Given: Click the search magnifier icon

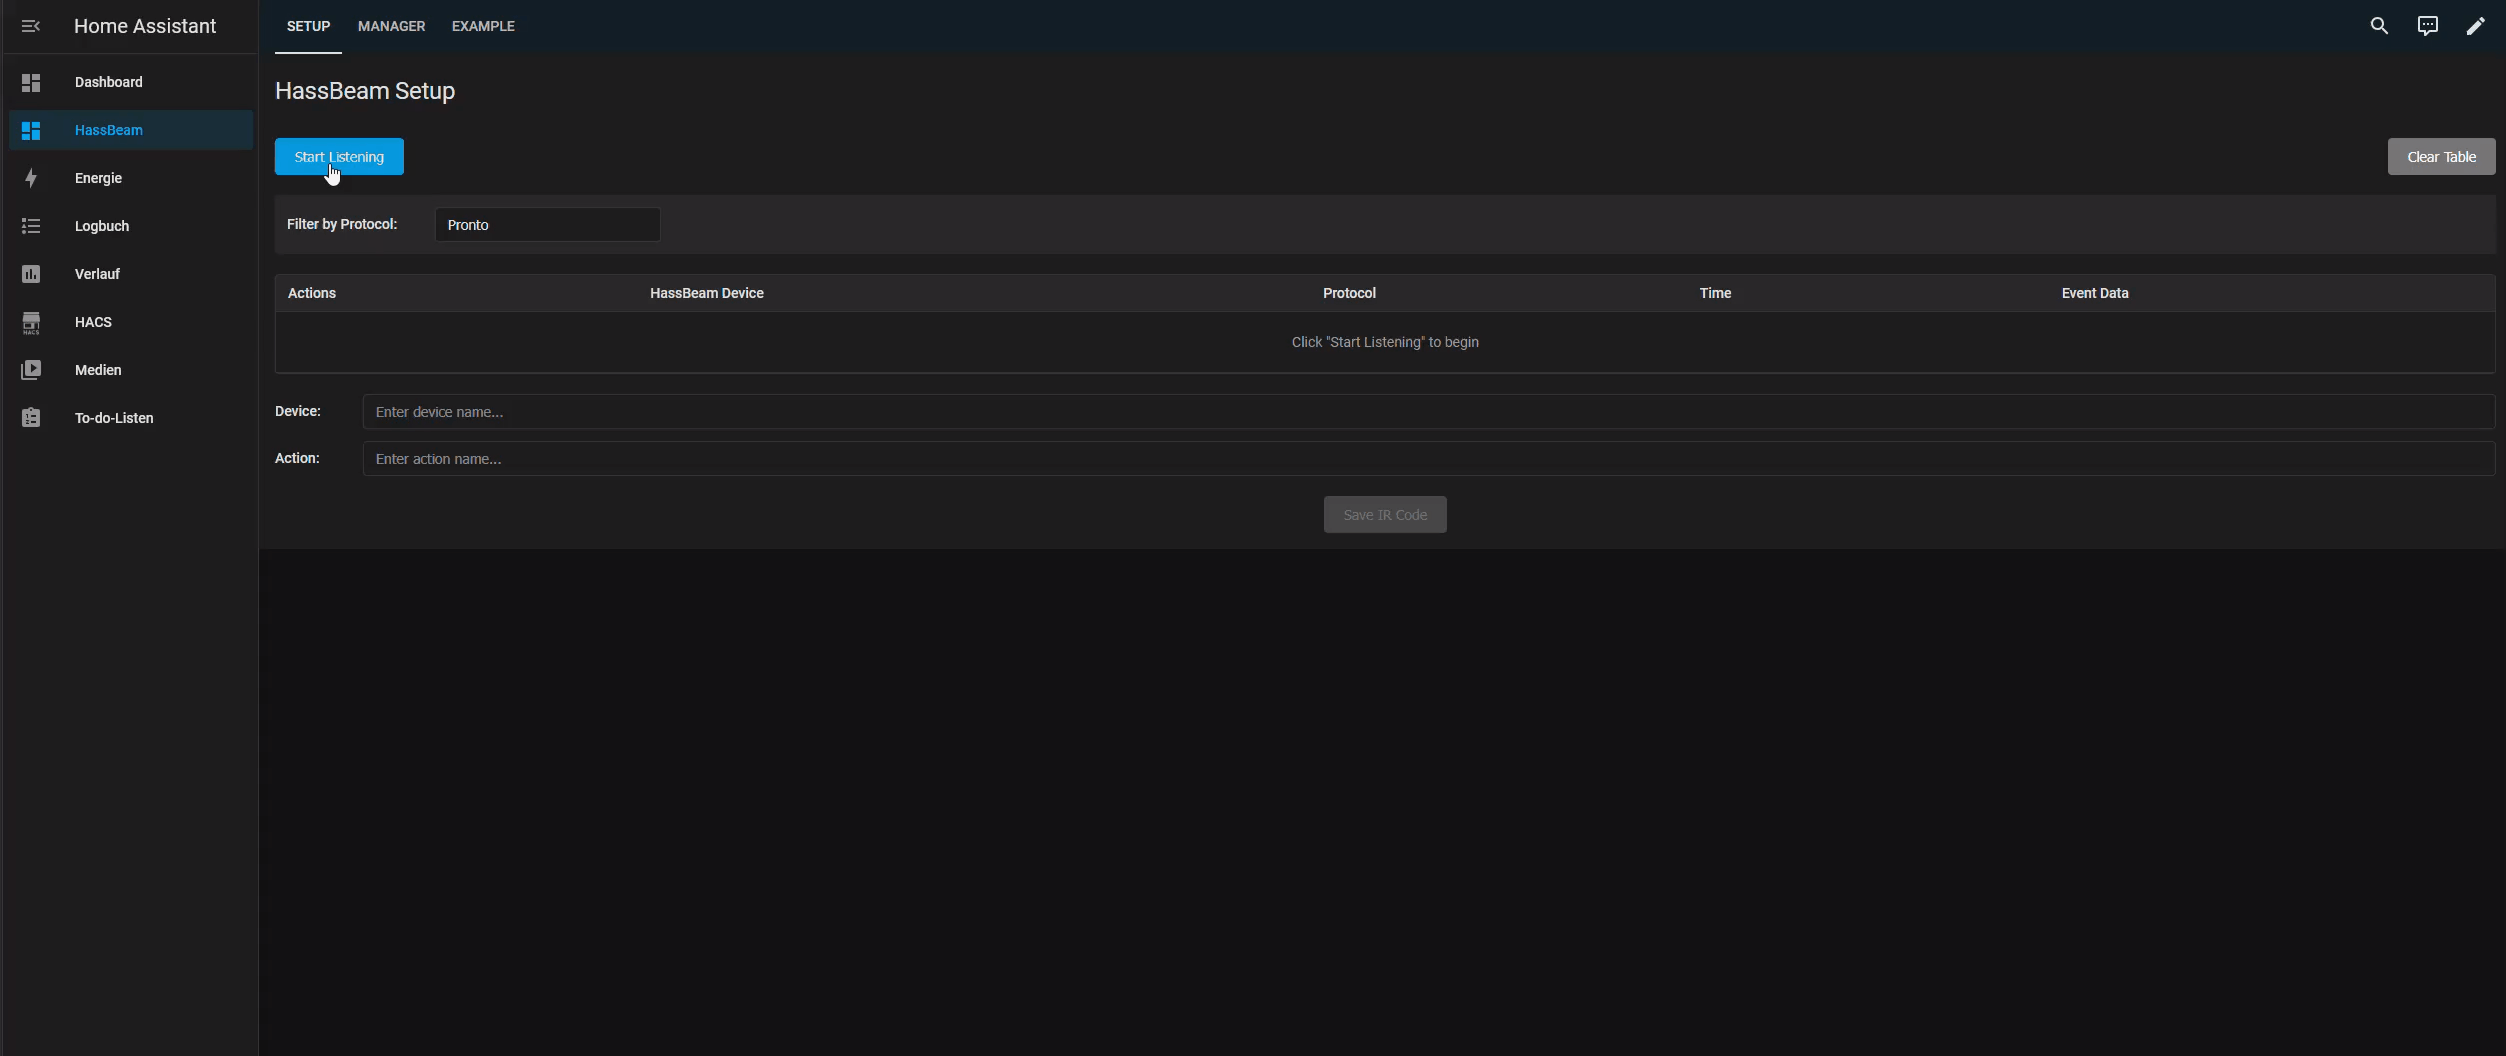Looking at the screenshot, I should click(x=2379, y=26).
